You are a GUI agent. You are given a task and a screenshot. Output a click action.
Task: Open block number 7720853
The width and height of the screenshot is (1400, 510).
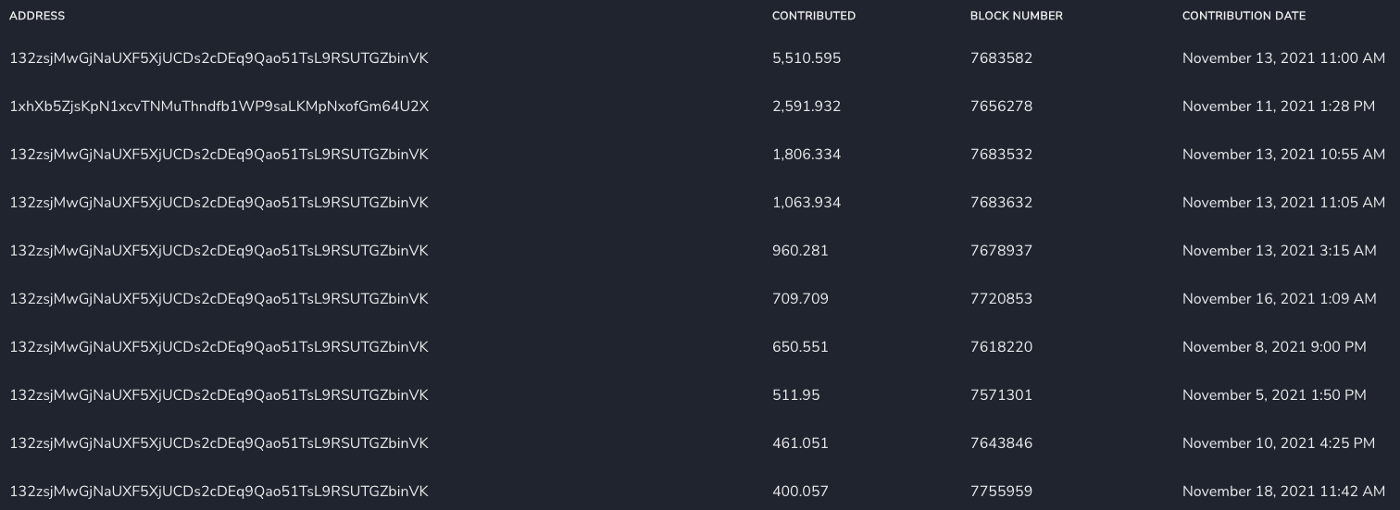coord(1001,298)
